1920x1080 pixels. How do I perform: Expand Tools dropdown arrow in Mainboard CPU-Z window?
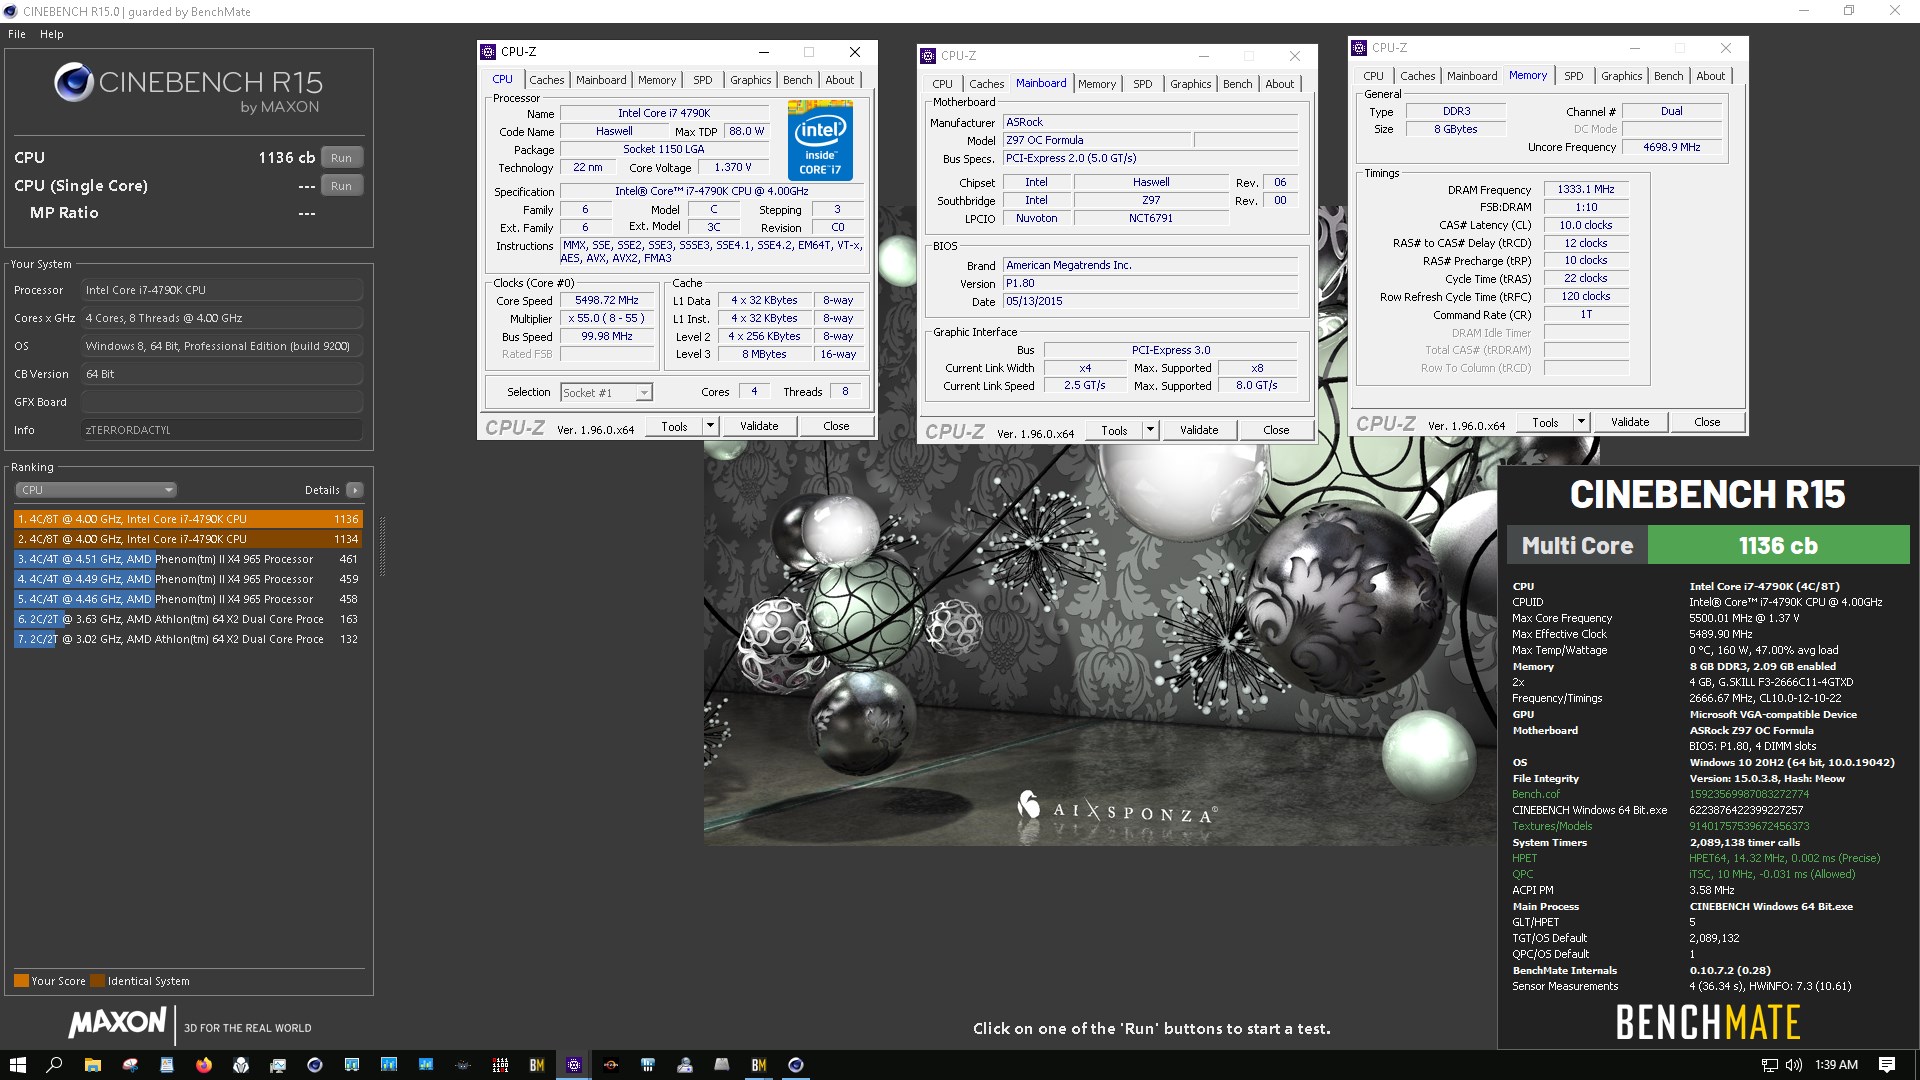1150,430
